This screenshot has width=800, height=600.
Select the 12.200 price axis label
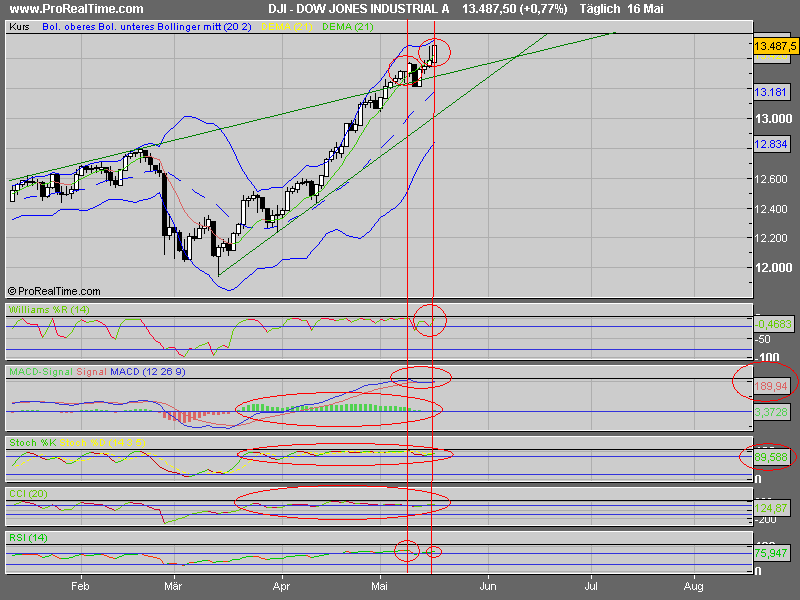point(770,238)
